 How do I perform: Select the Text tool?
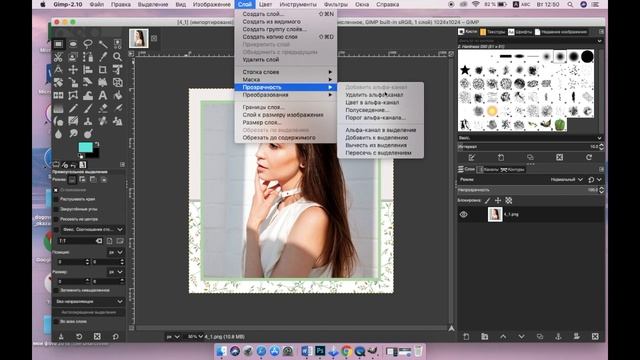pyautogui.click(x=102, y=96)
